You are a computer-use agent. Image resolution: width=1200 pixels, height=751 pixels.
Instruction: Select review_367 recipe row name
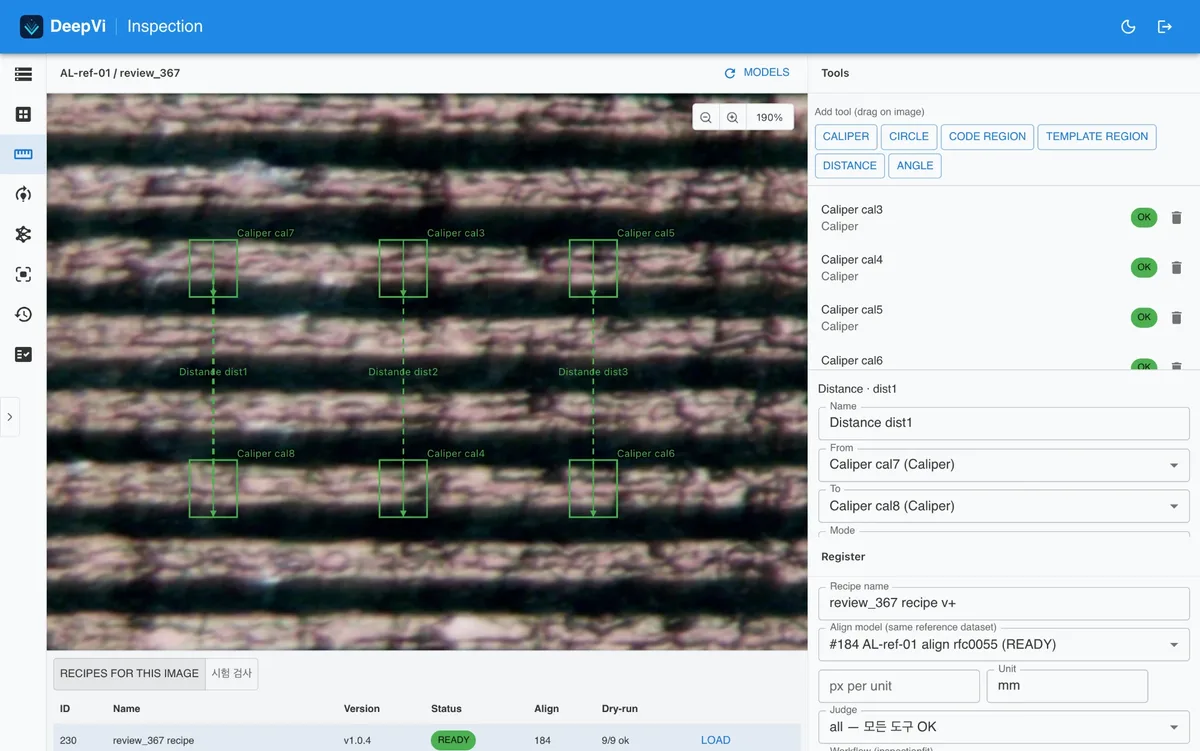coord(153,740)
